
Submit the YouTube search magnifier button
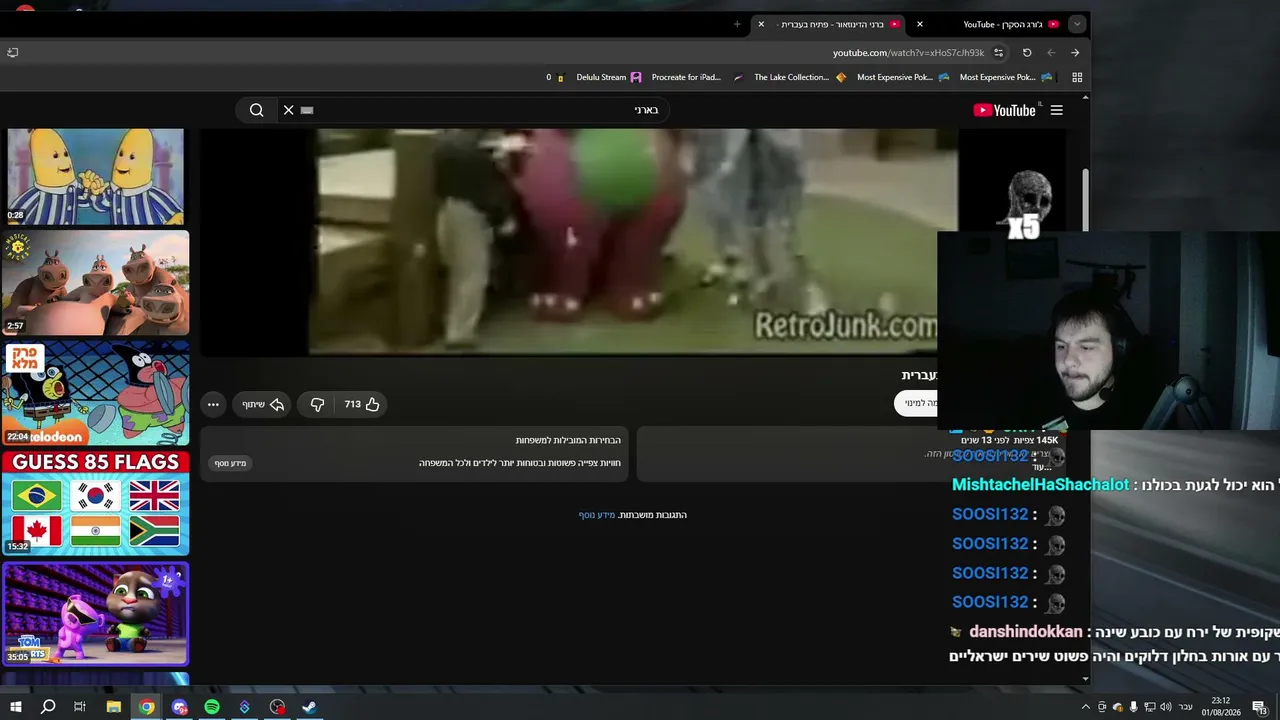257,110
